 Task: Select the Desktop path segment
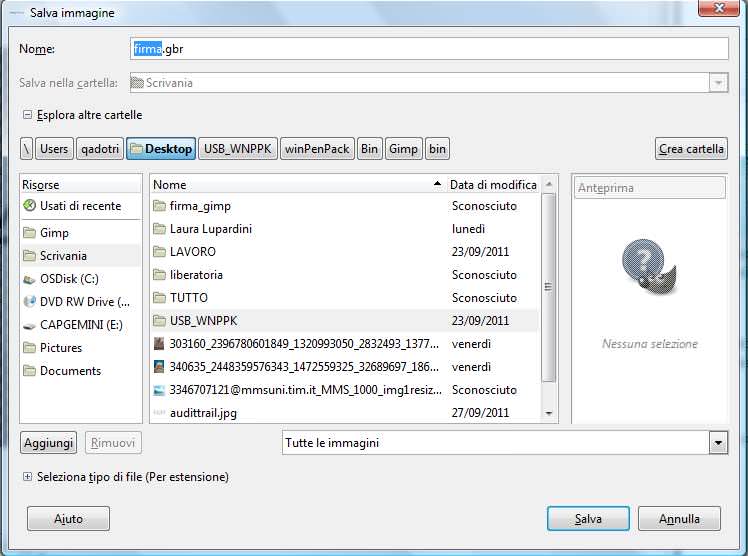[x=161, y=149]
